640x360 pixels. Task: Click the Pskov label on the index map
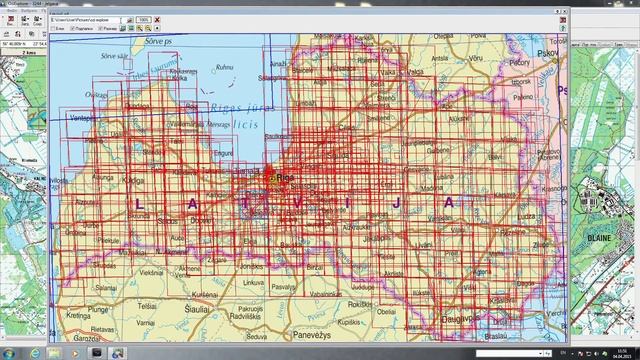[547, 53]
